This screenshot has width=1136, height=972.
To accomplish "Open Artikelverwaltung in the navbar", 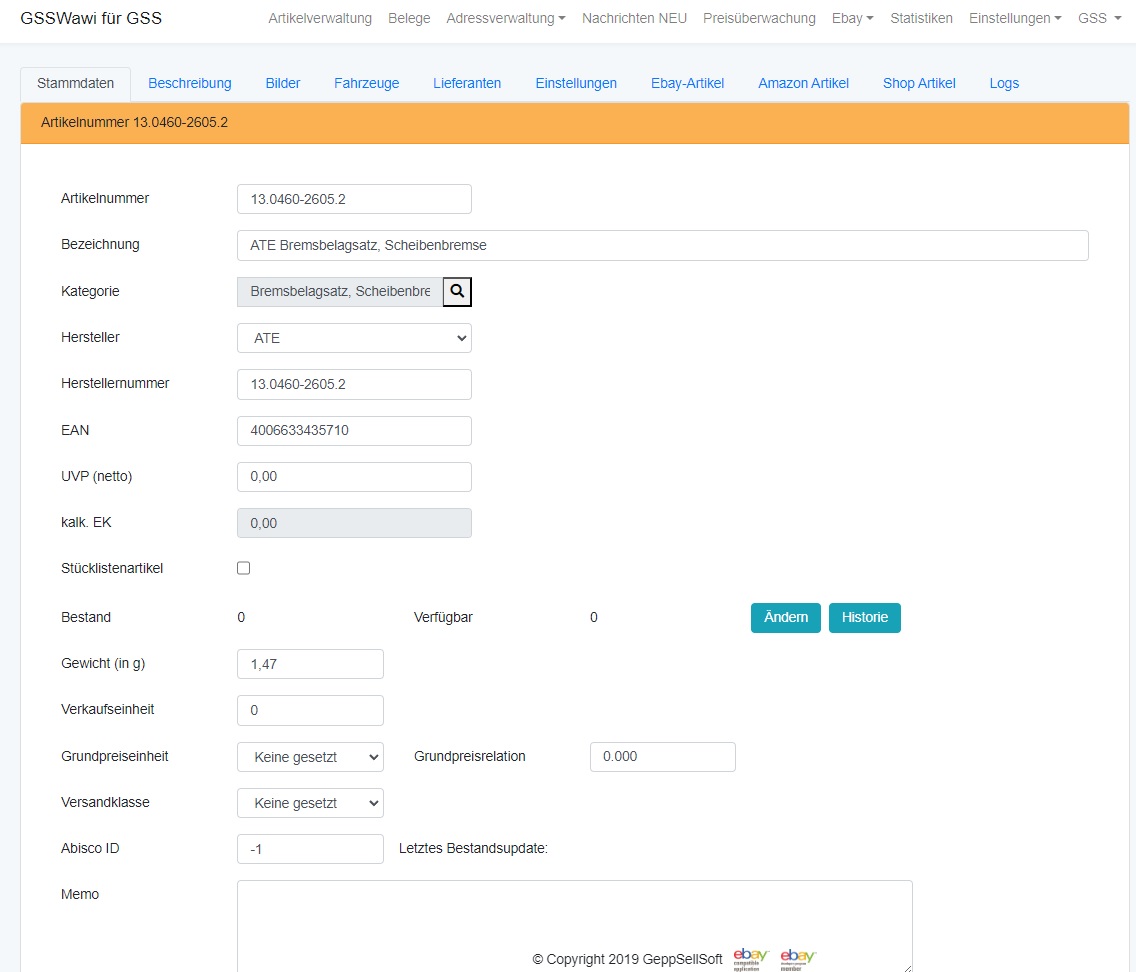I will [x=320, y=18].
